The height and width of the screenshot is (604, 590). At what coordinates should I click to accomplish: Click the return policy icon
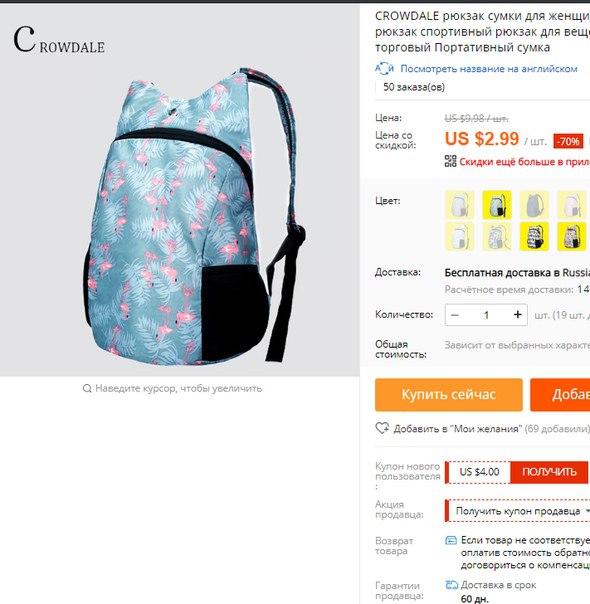click(x=451, y=540)
